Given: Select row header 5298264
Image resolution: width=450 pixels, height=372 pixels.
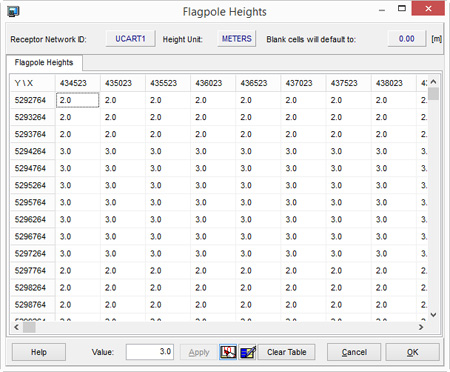Looking at the screenshot, I should point(33,287).
